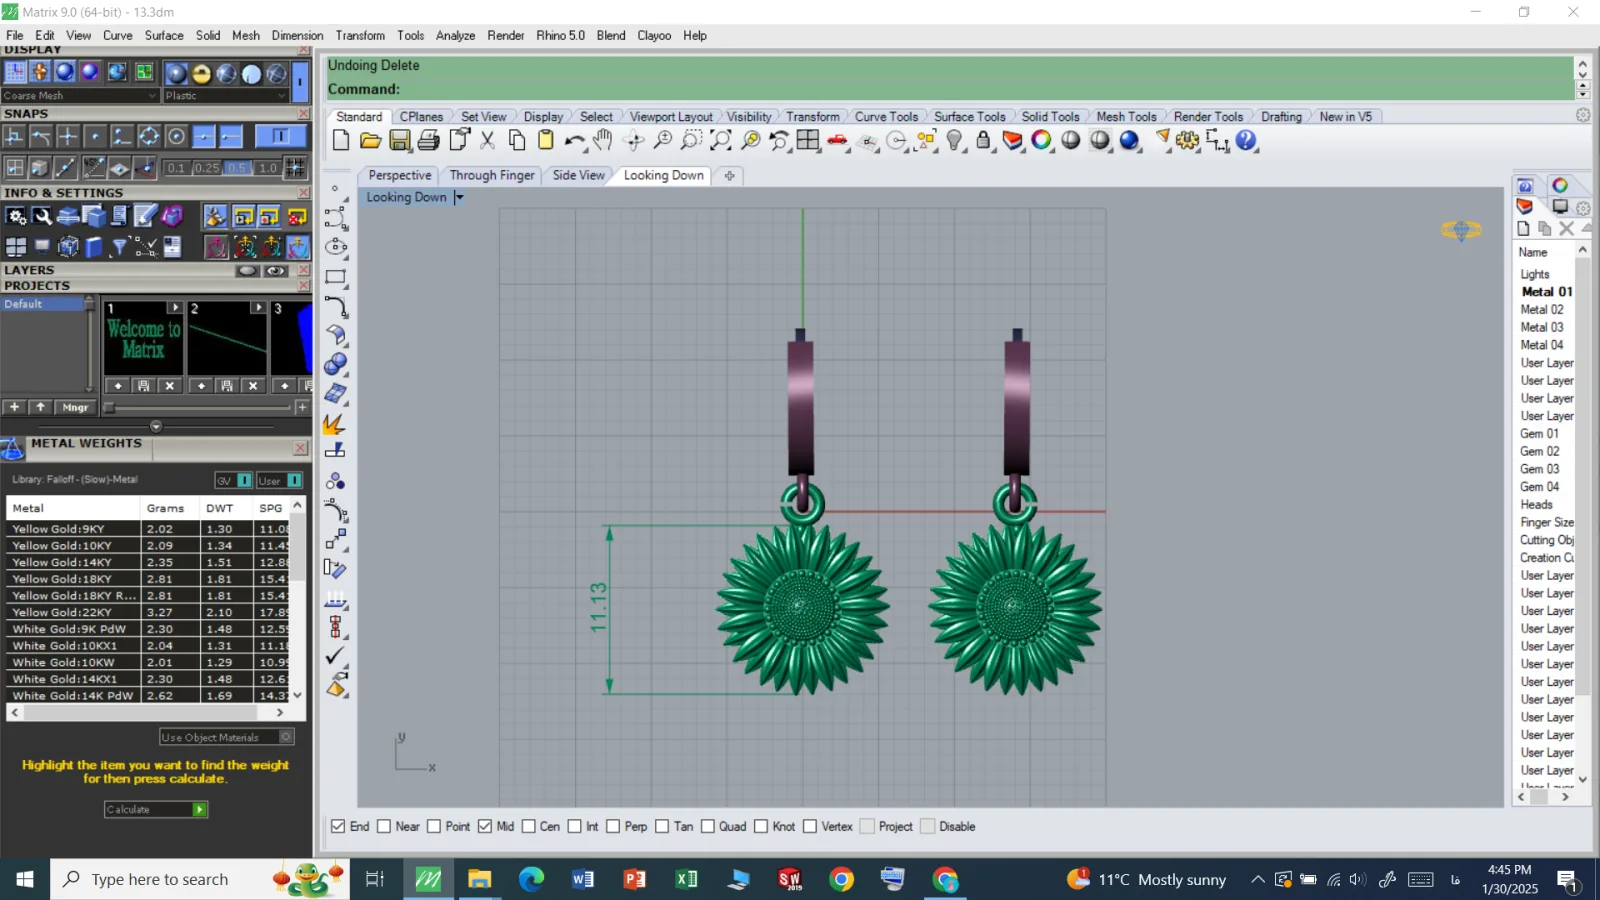Switch to the Perspective viewport tab
This screenshot has width=1600, height=900.
coord(400,175)
